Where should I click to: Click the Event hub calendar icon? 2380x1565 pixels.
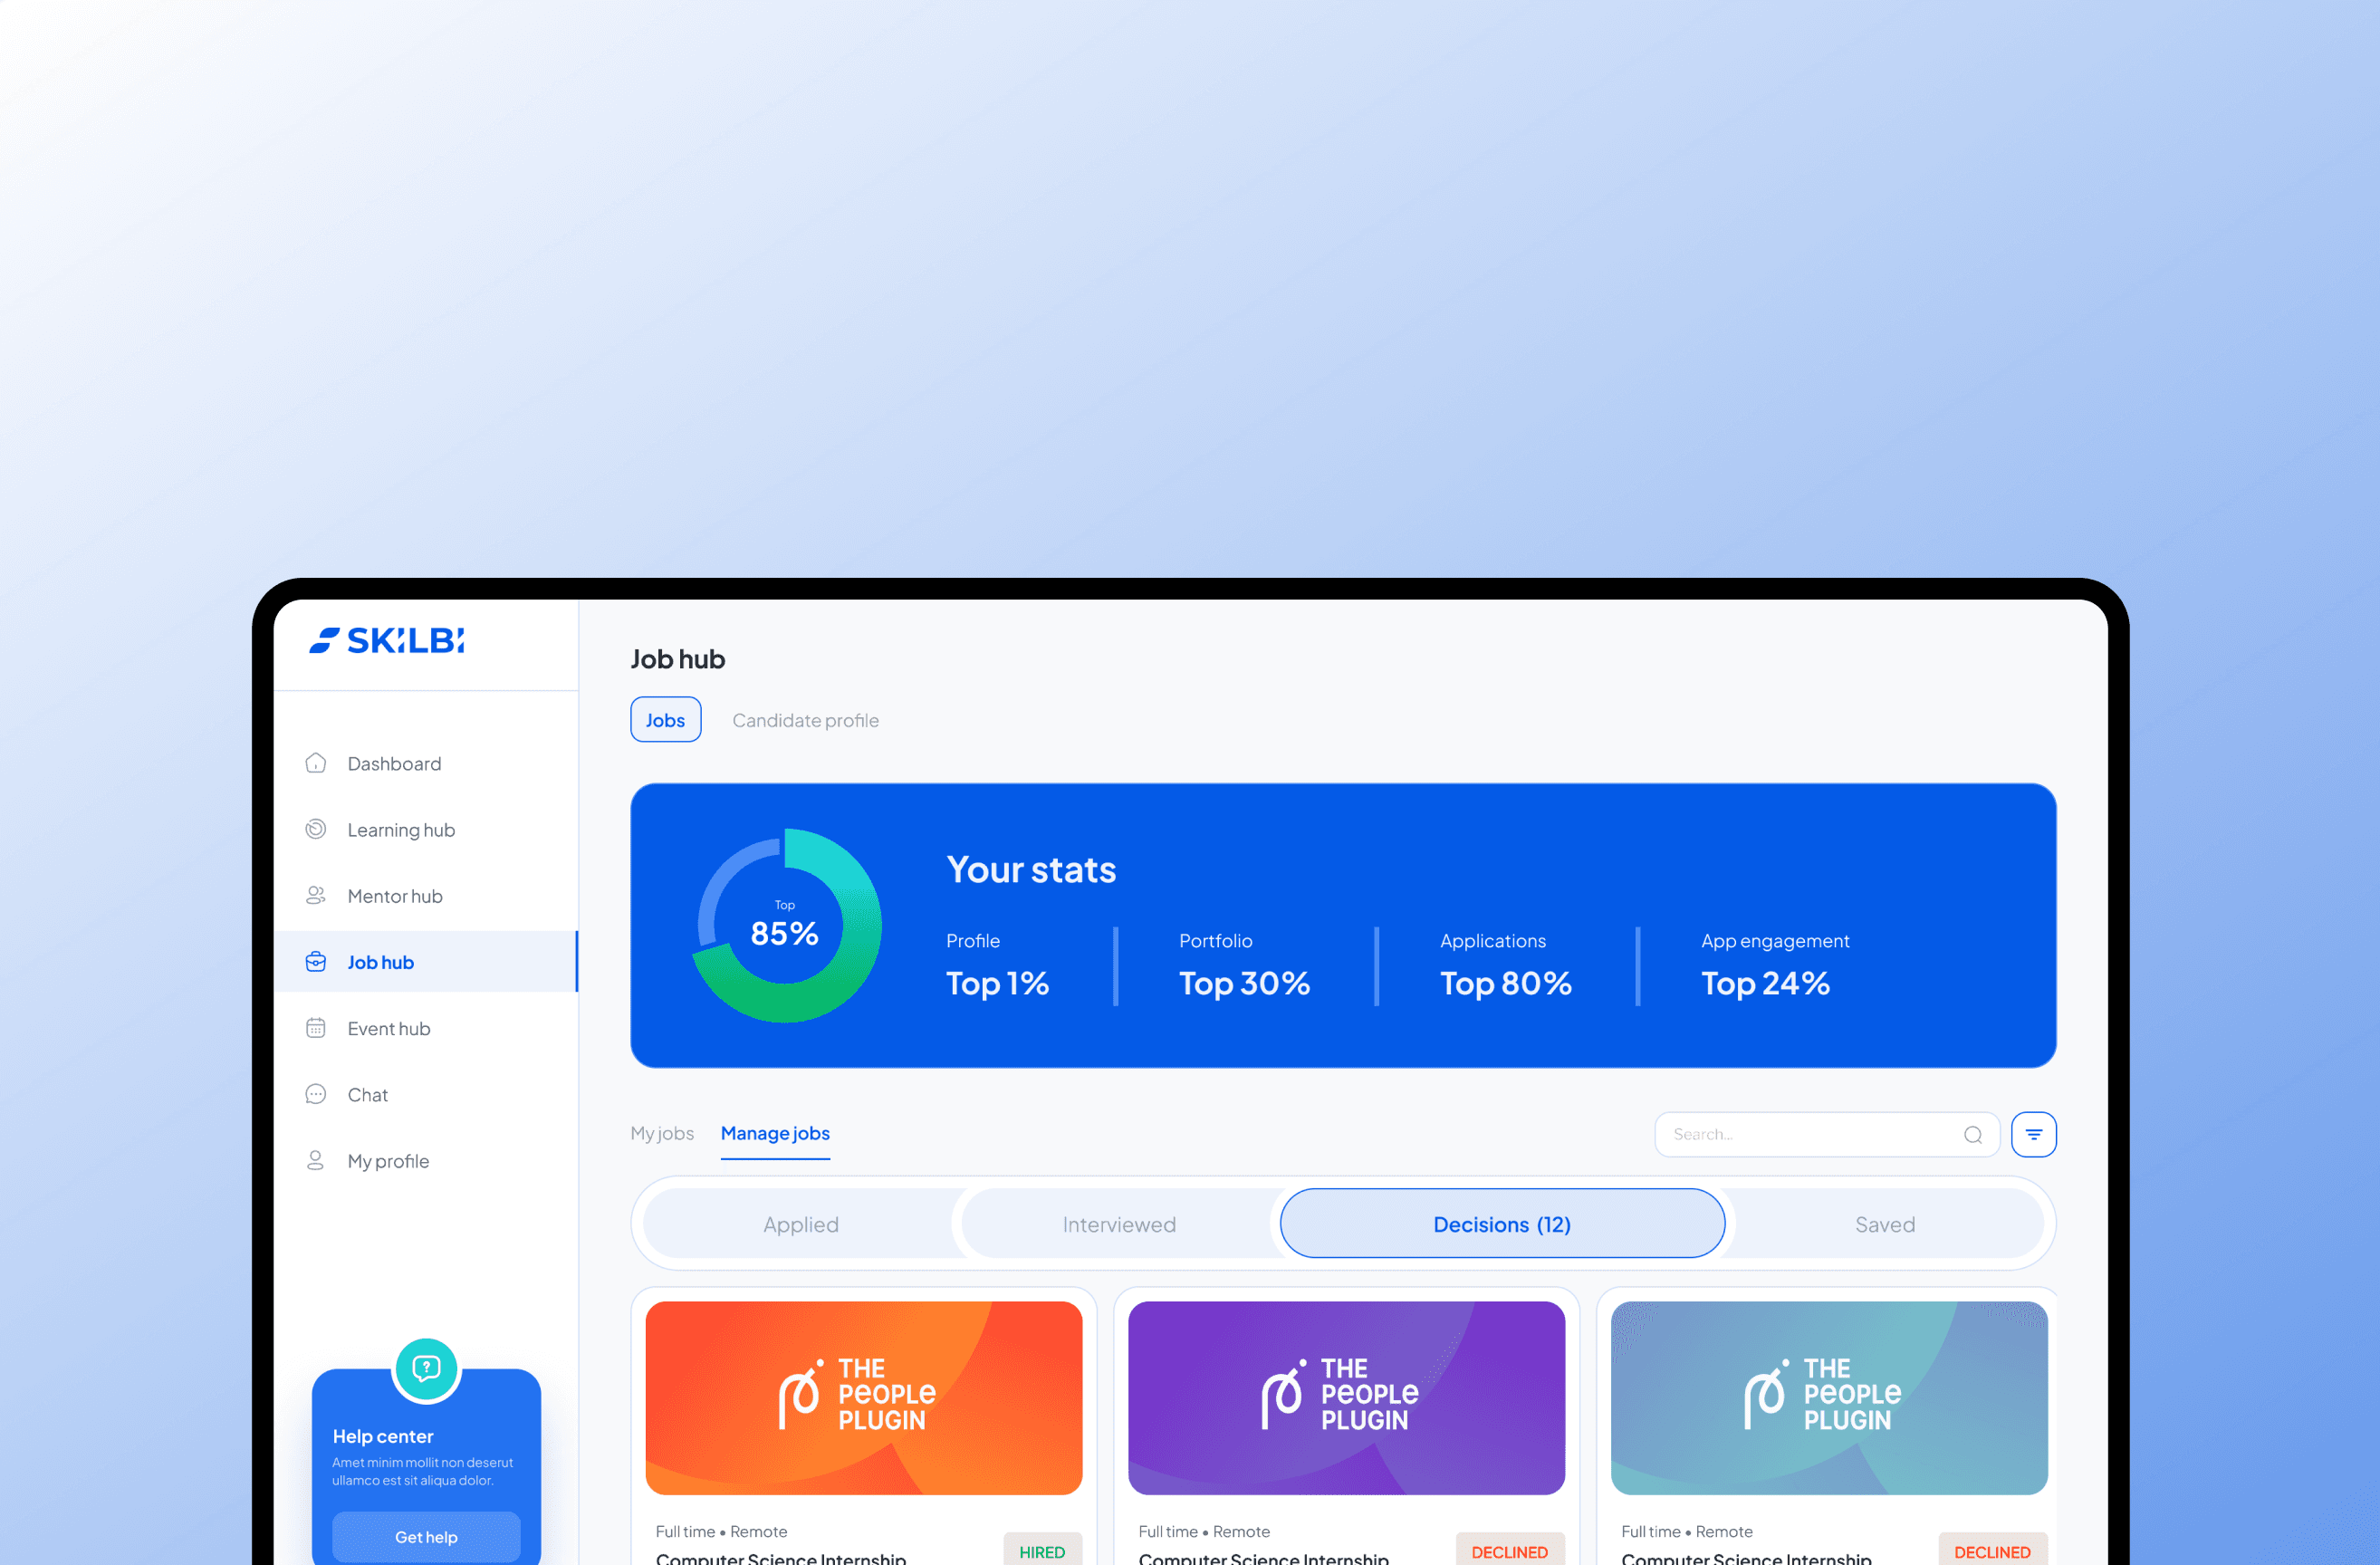tap(316, 1028)
